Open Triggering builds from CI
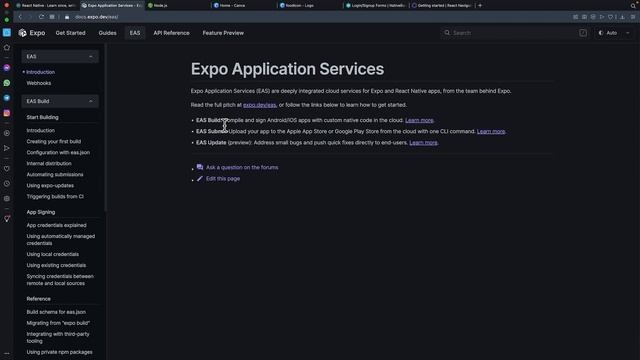 click(x=55, y=197)
